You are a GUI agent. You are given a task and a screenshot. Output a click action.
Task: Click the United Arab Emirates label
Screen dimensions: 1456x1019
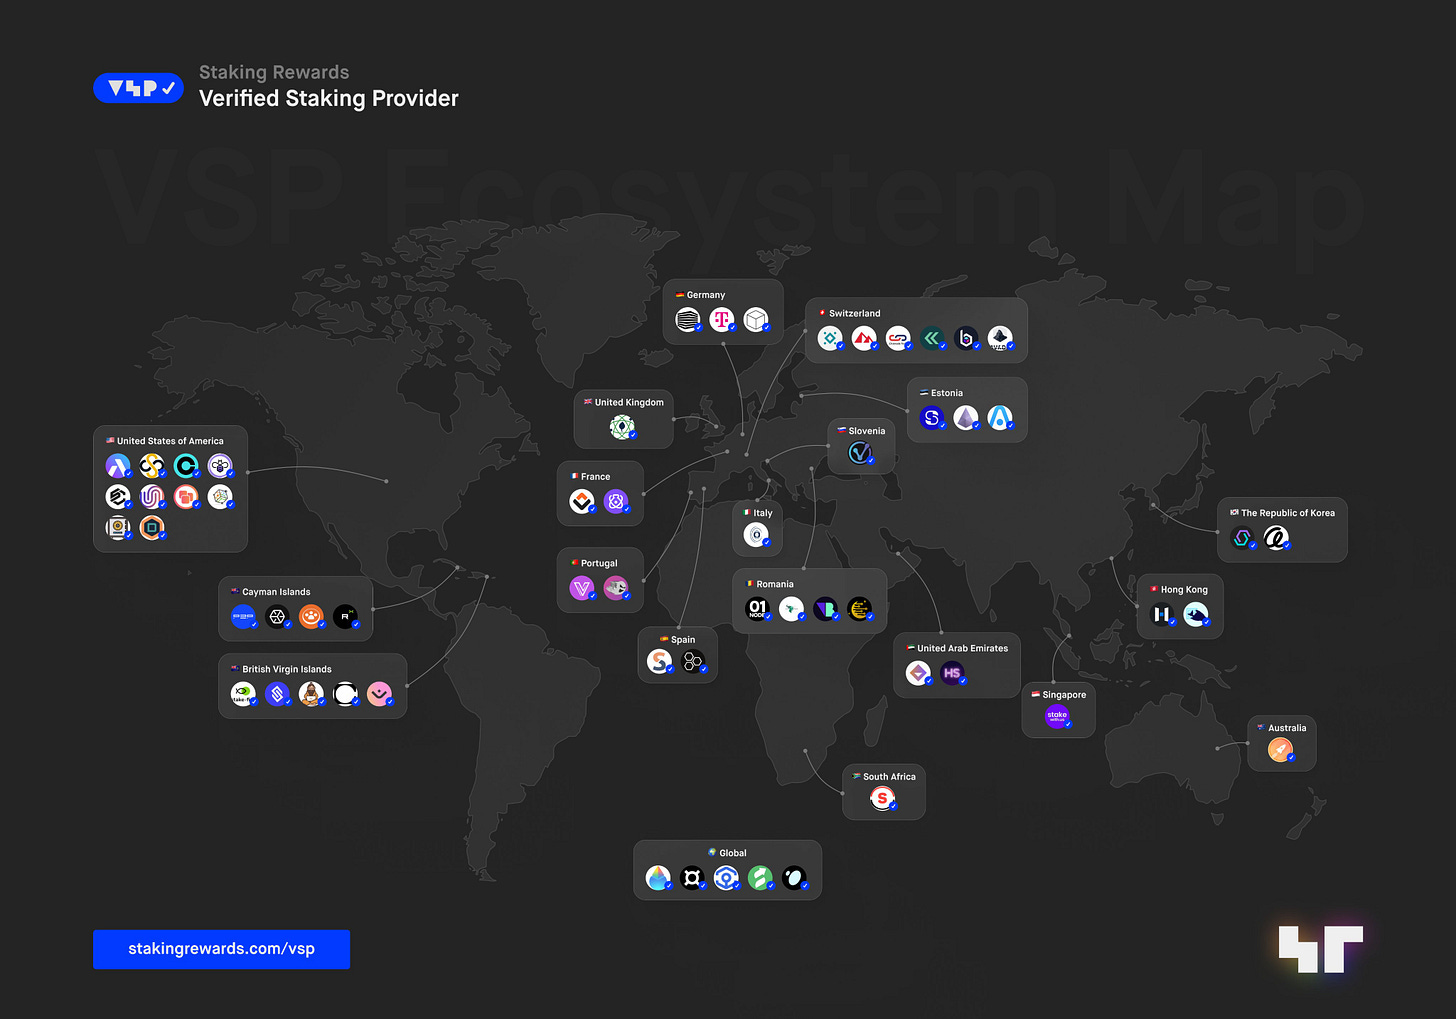(963, 648)
